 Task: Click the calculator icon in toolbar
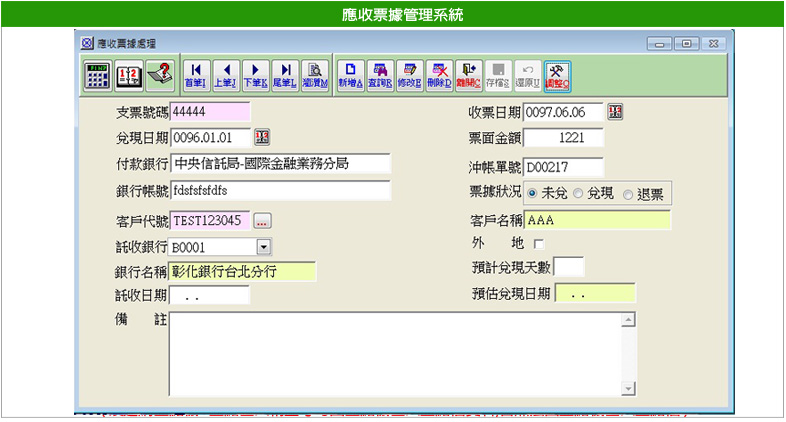coord(97,74)
